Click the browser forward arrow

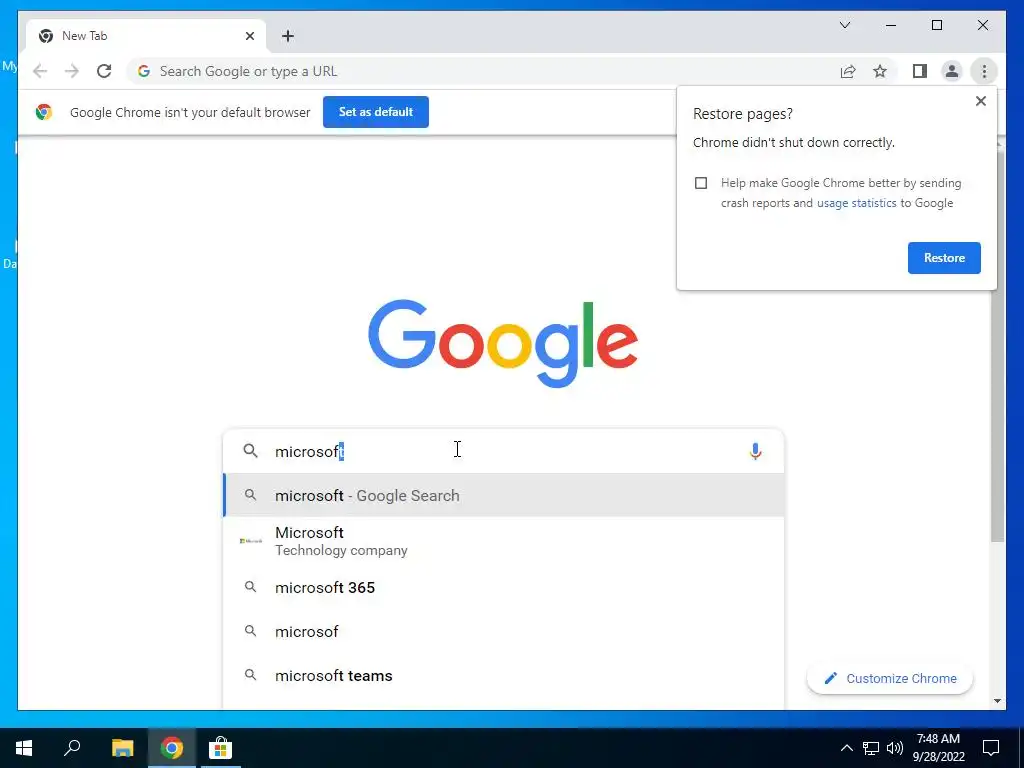click(x=72, y=71)
